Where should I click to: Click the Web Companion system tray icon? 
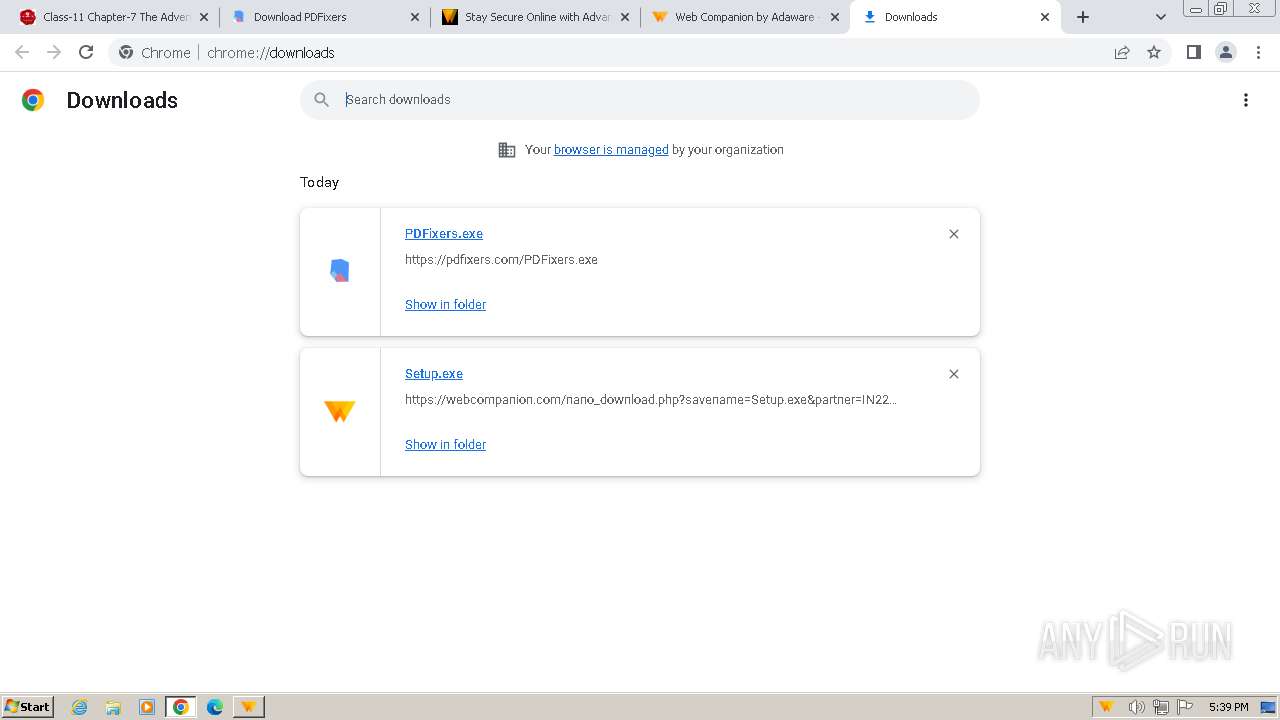pyautogui.click(x=1107, y=707)
